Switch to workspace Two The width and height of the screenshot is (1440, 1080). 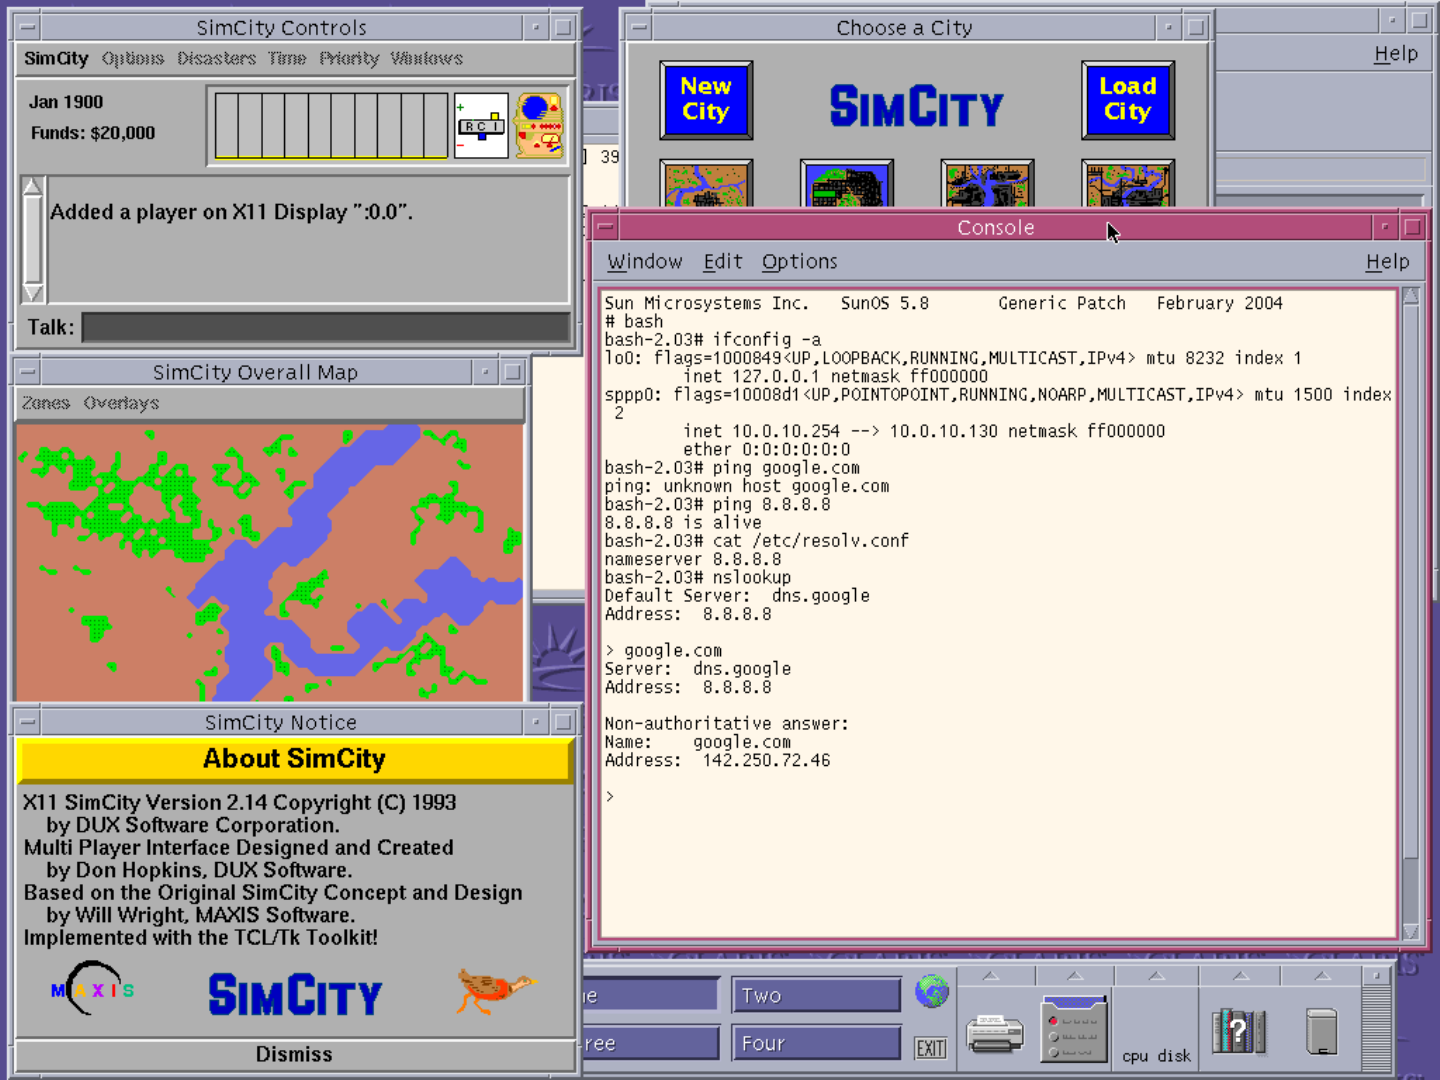(816, 995)
